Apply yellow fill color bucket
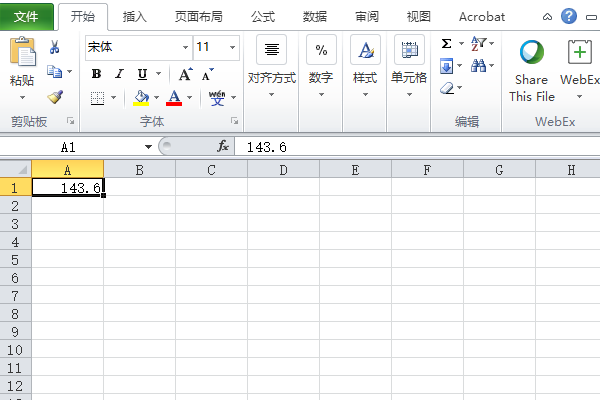This screenshot has height=400, width=600. [141, 98]
